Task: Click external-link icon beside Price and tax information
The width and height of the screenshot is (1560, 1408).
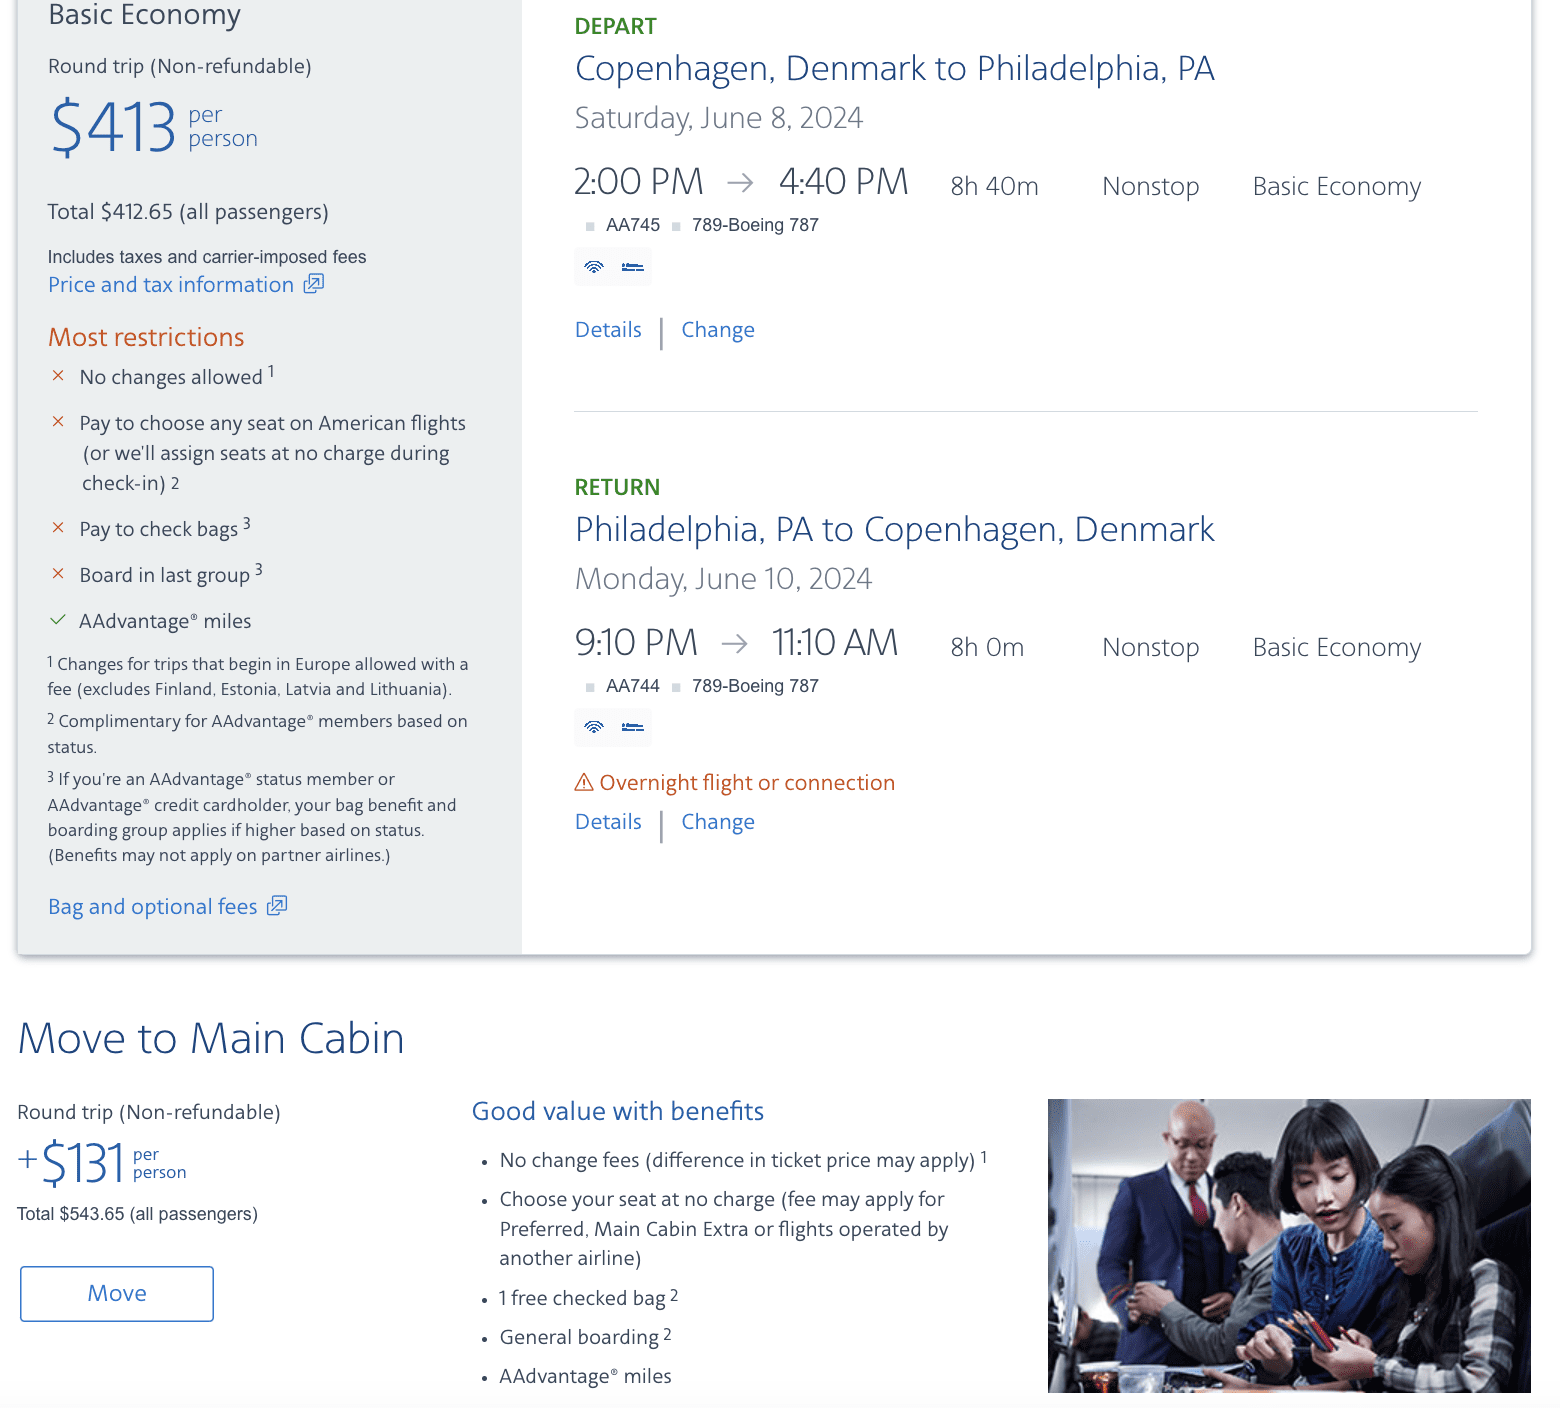Action: [314, 284]
